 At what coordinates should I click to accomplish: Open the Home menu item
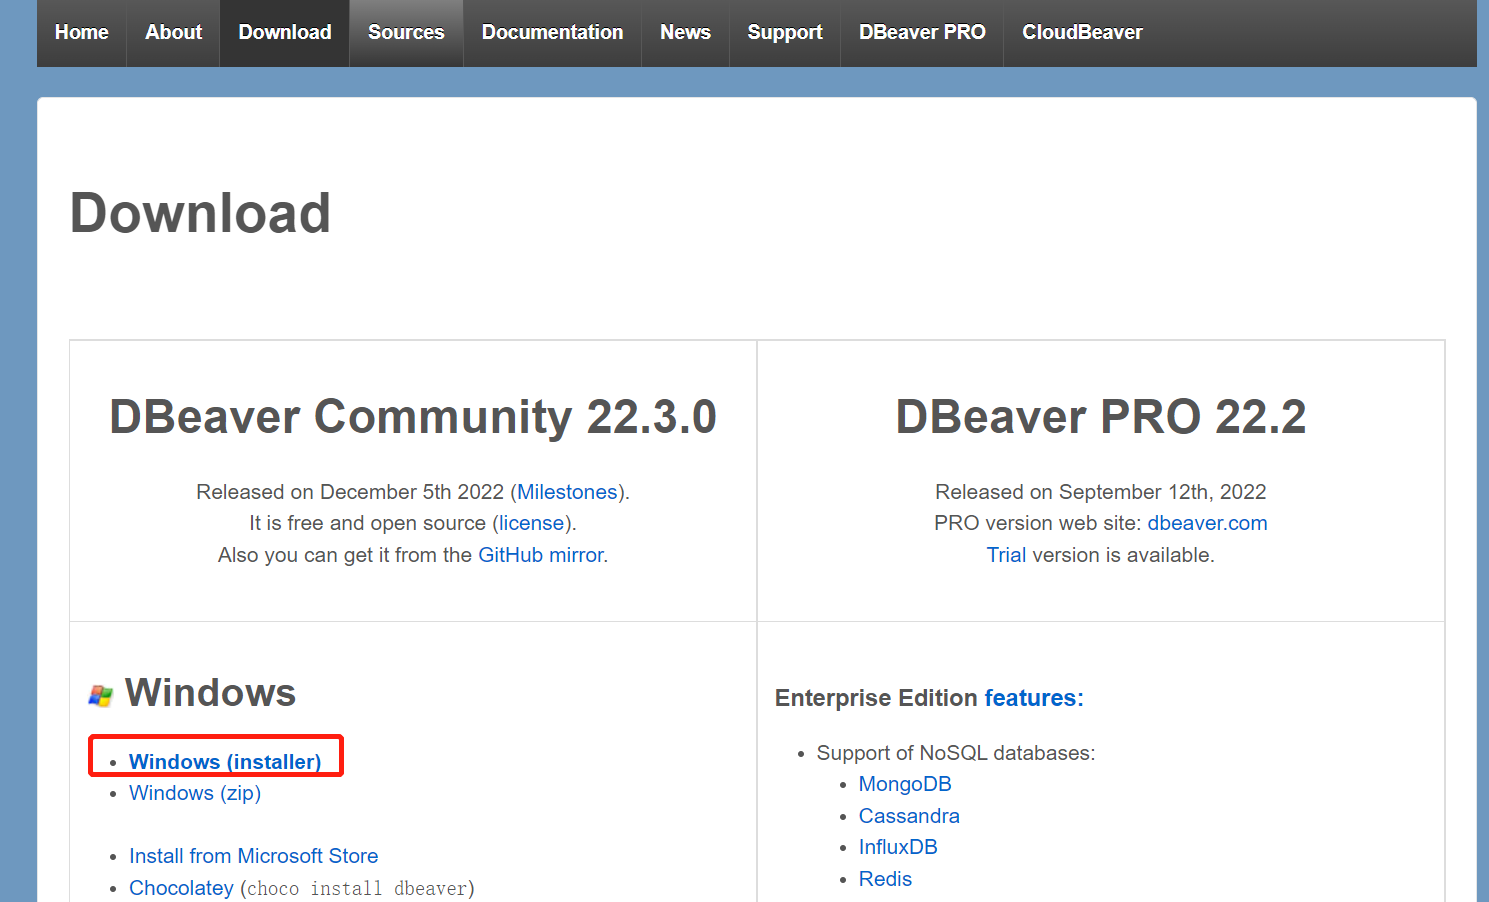pos(82,32)
